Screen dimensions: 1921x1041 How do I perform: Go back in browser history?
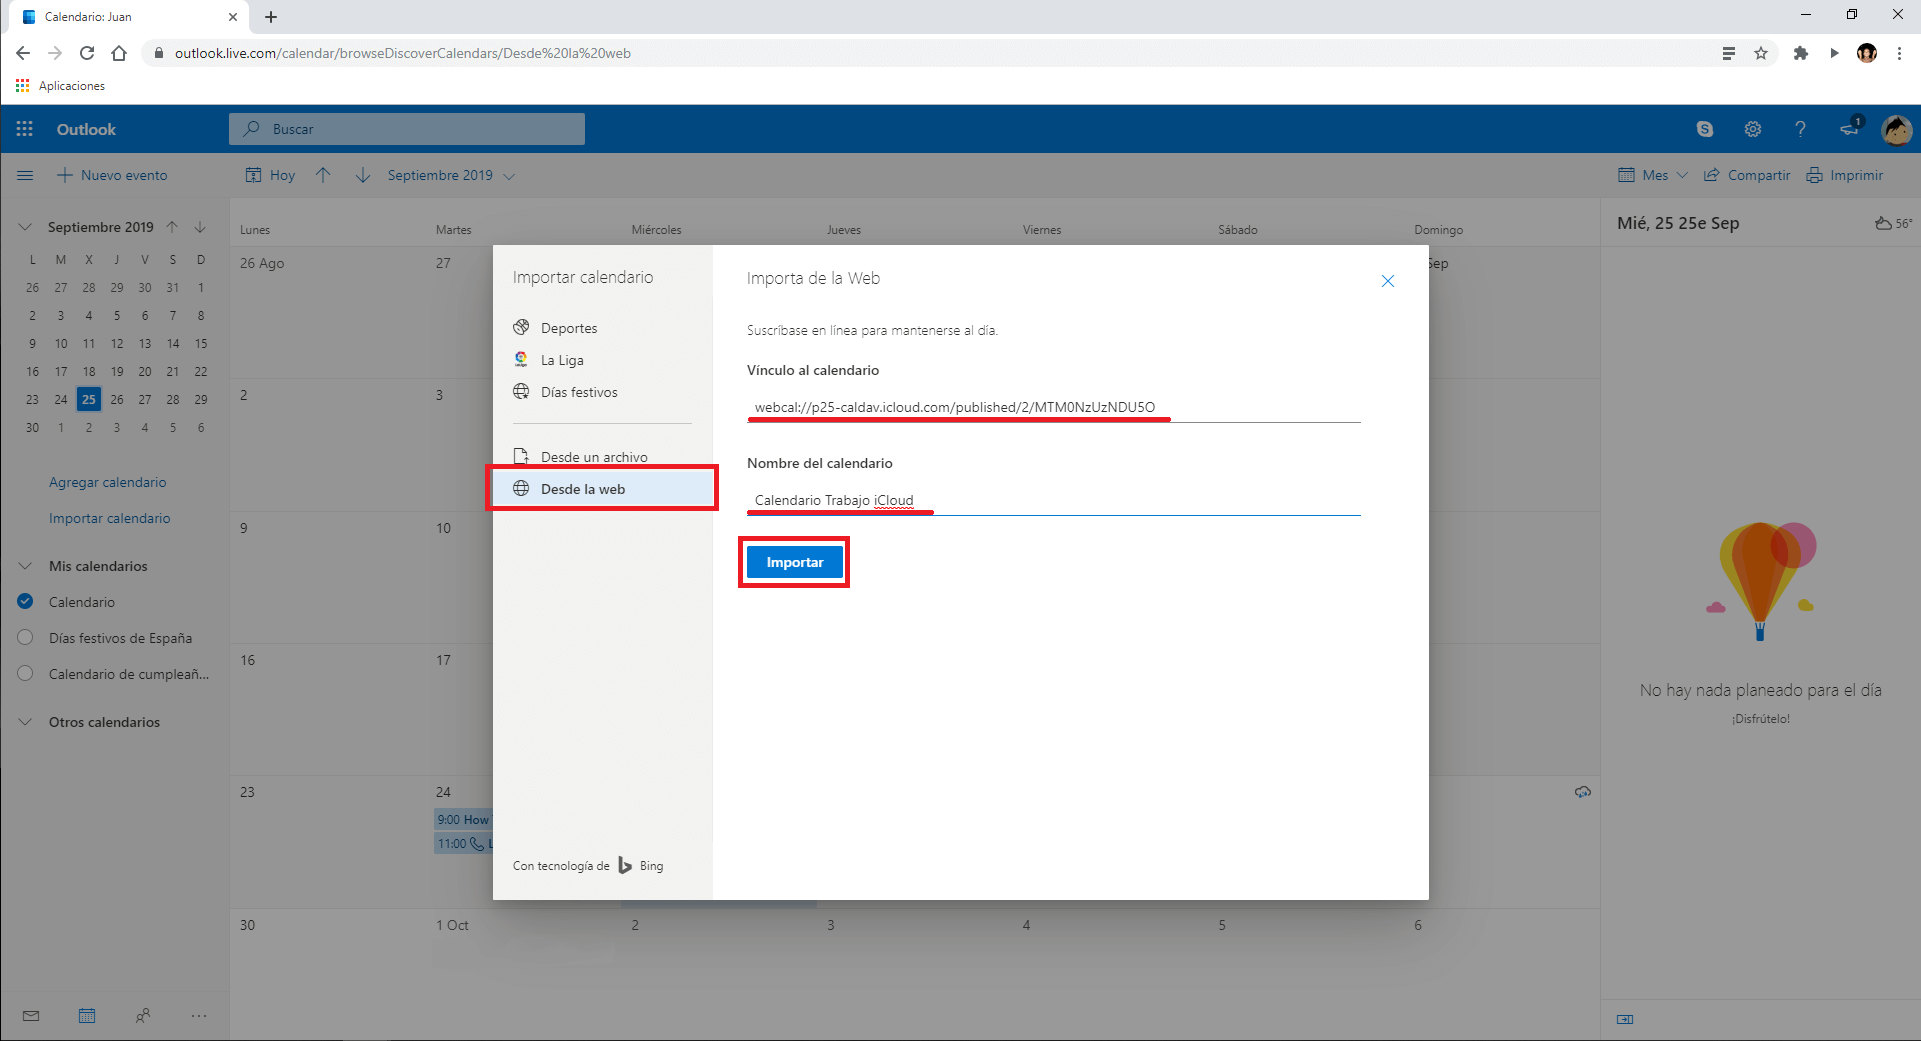pyautogui.click(x=23, y=53)
